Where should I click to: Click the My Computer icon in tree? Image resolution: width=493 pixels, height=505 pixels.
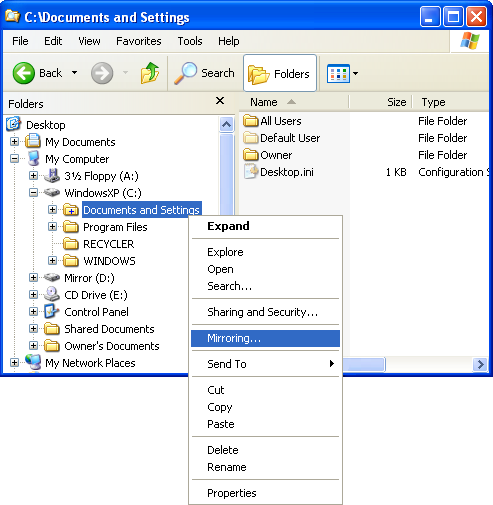click(x=34, y=158)
